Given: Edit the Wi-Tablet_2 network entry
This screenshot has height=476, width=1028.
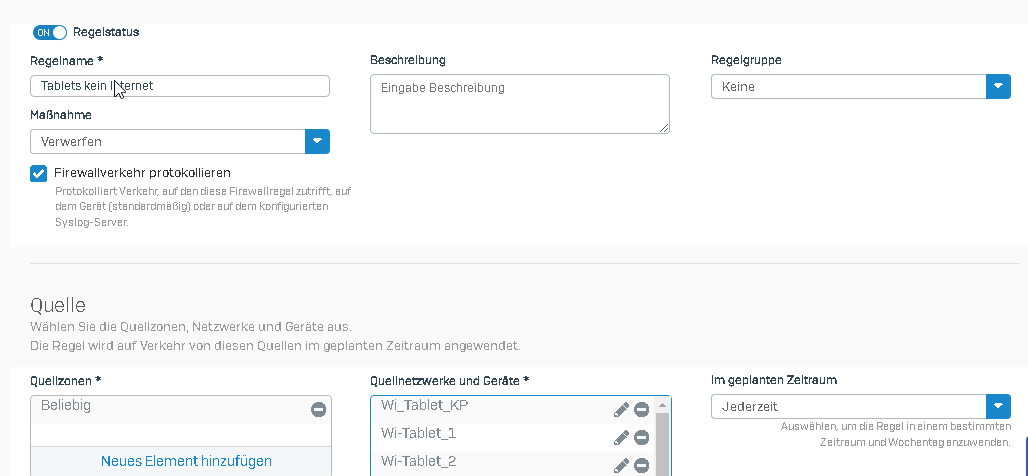Looking at the screenshot, I should pyautogui.click(x=621, y=464).
